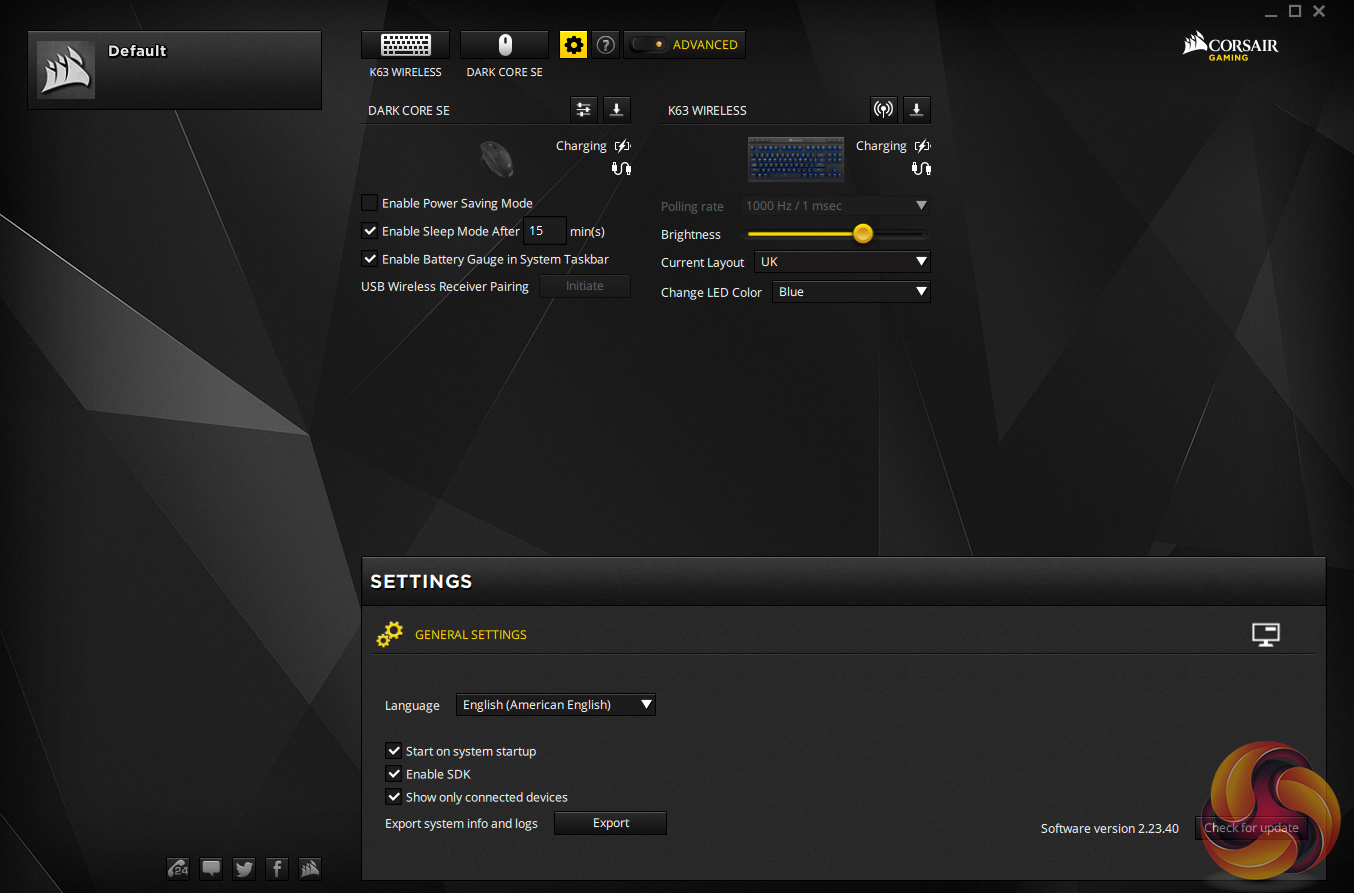Screen dimensions: 1354x893
Task: Click the USB Wireless Receiver Pairing label
Action: 445,287
